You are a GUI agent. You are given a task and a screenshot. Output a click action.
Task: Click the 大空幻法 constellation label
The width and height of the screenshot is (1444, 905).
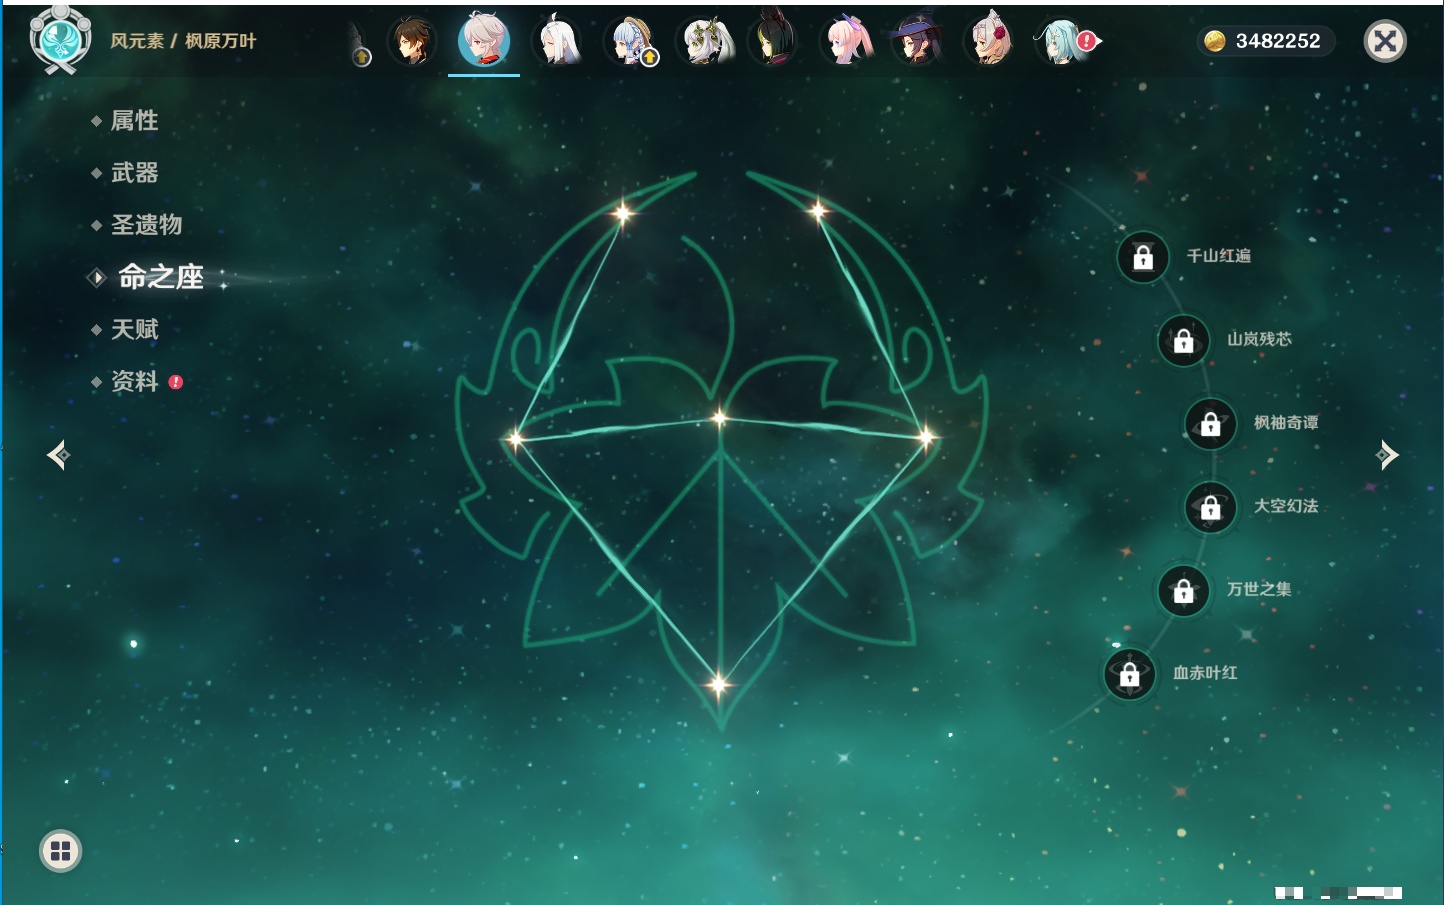1287,506
